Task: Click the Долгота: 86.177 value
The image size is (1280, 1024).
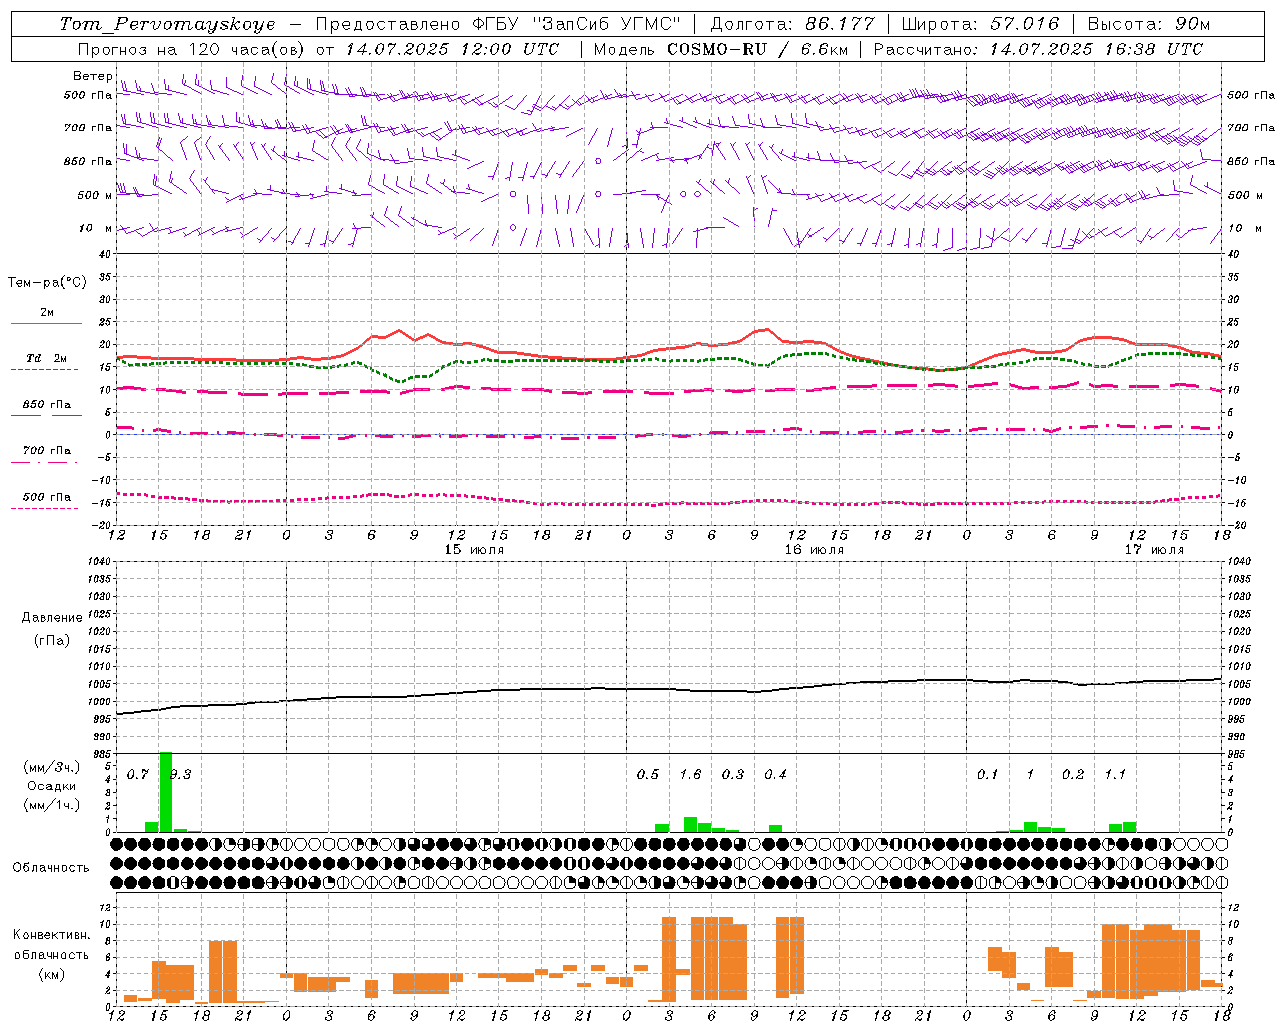Action: click(792, 24)
